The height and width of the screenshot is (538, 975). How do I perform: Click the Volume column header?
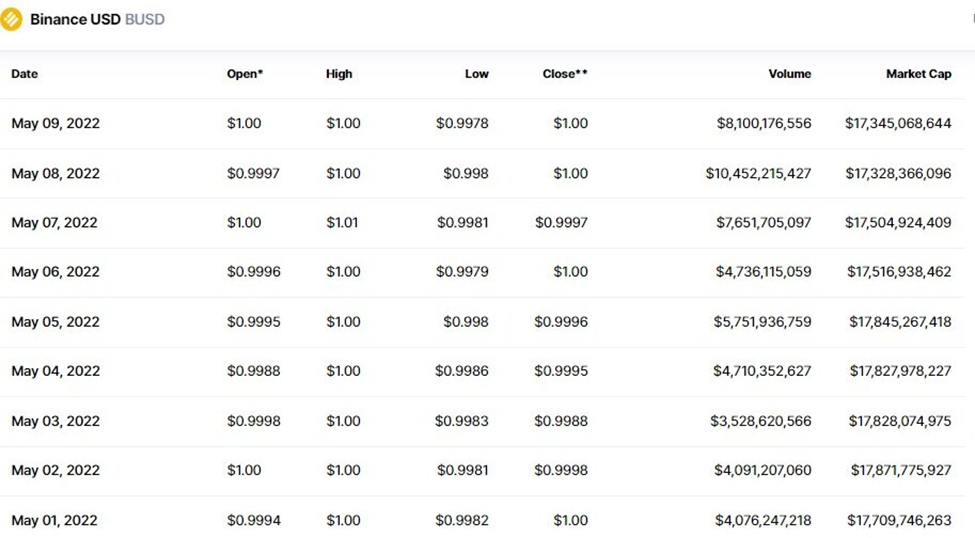coord(790,74)
